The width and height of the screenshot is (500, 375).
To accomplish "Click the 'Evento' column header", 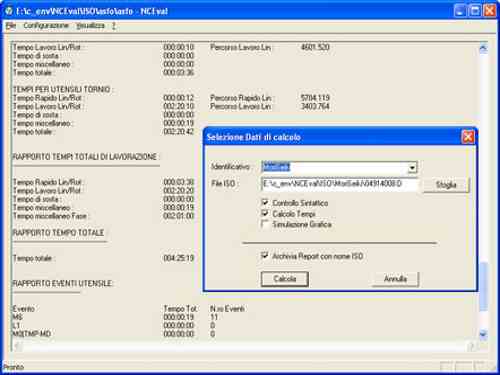I will (x=24, y=309).
